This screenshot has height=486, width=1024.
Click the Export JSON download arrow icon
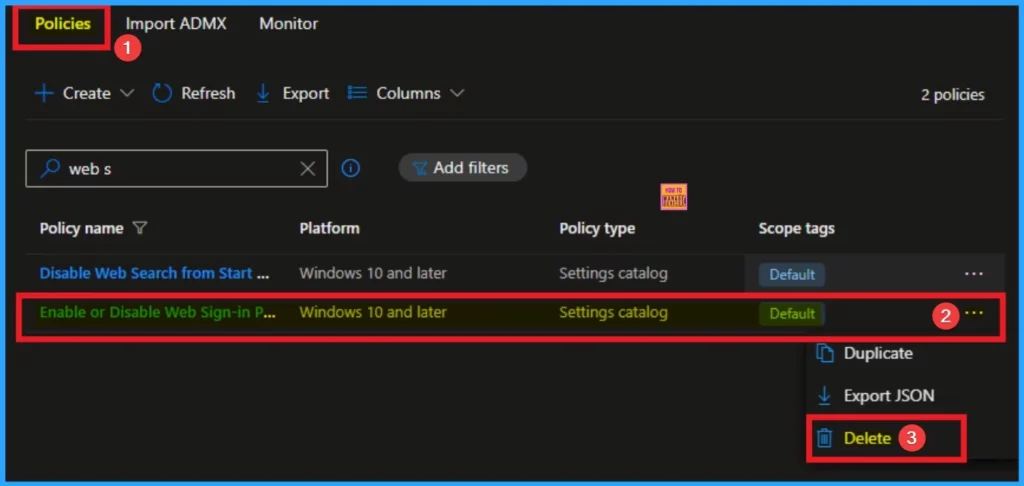825,395
